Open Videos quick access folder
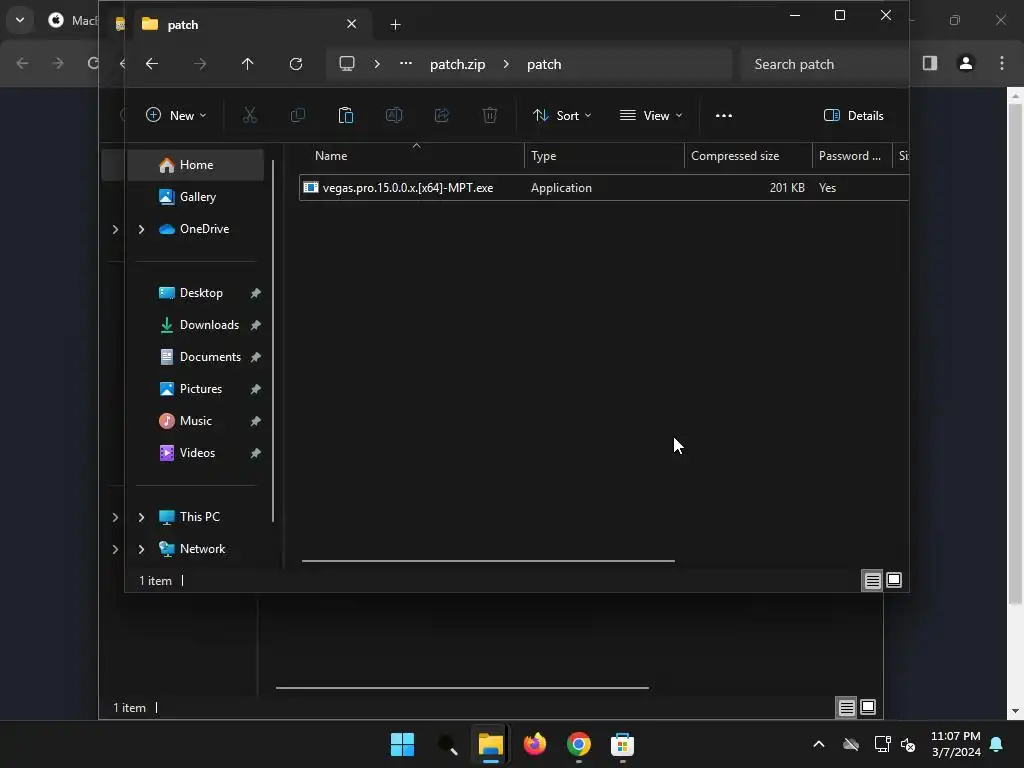Screen dimensions: 1024x768 pyautogui.click(x=195, y=453)
